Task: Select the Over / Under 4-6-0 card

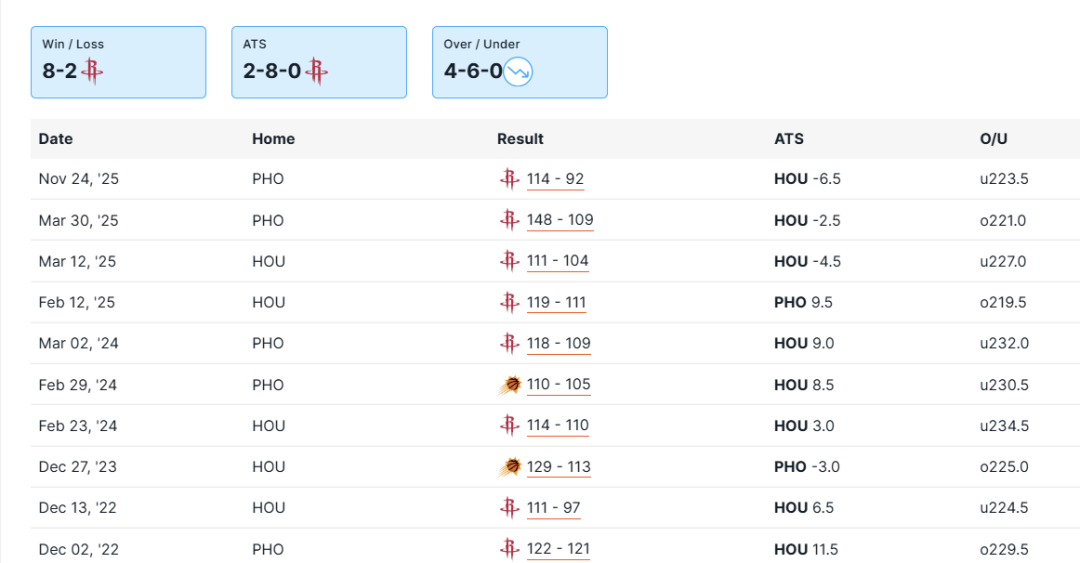Action: 519,62
